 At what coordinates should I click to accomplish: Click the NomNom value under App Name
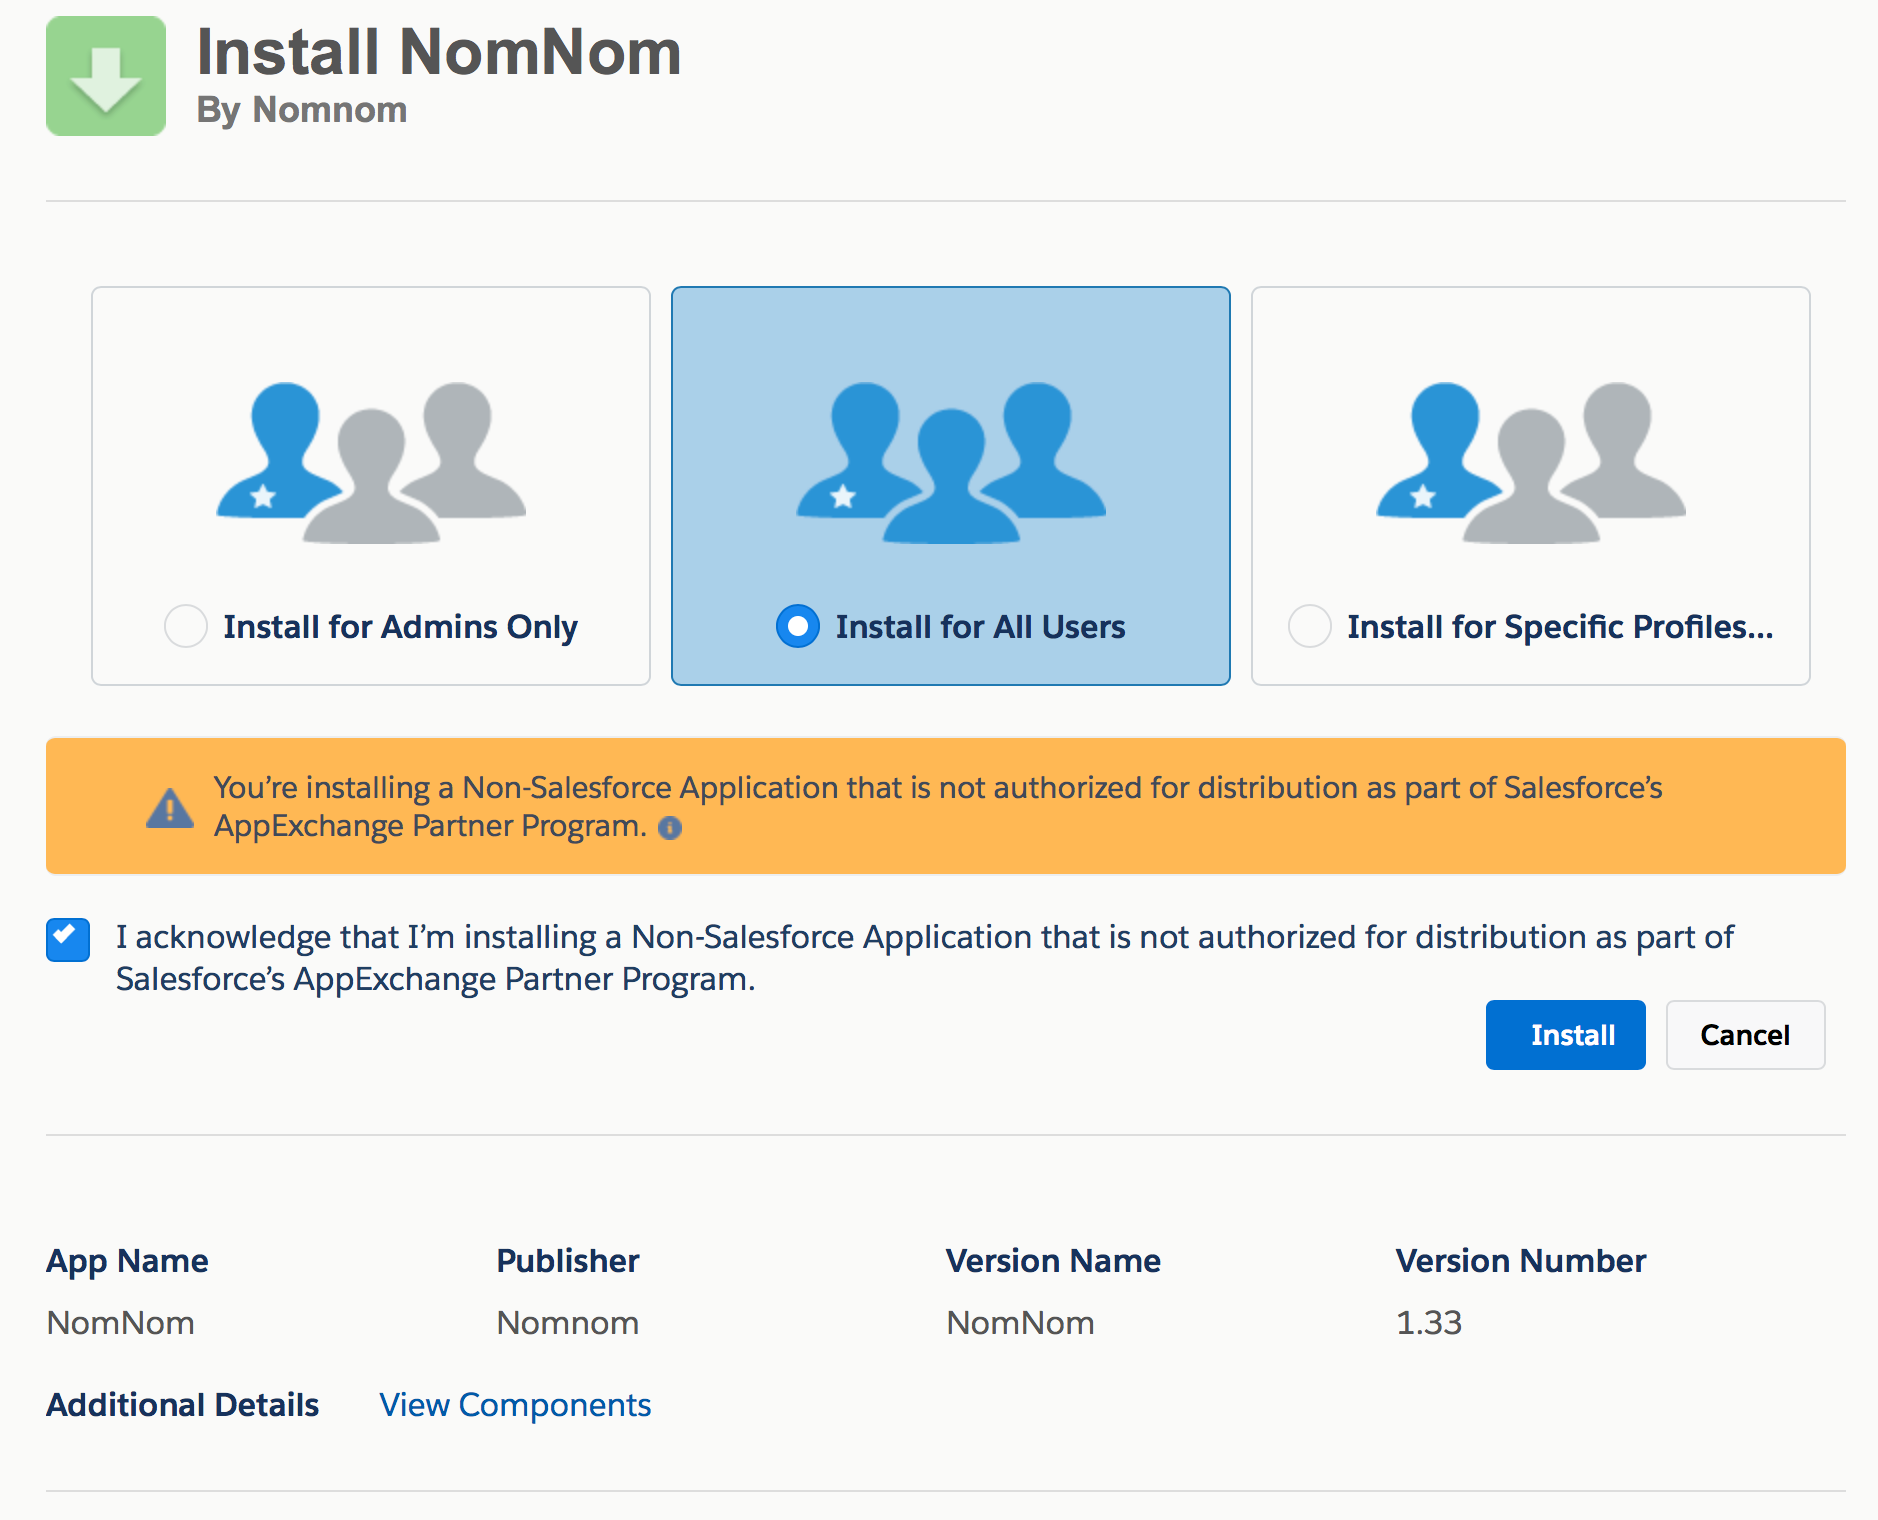120,1323
